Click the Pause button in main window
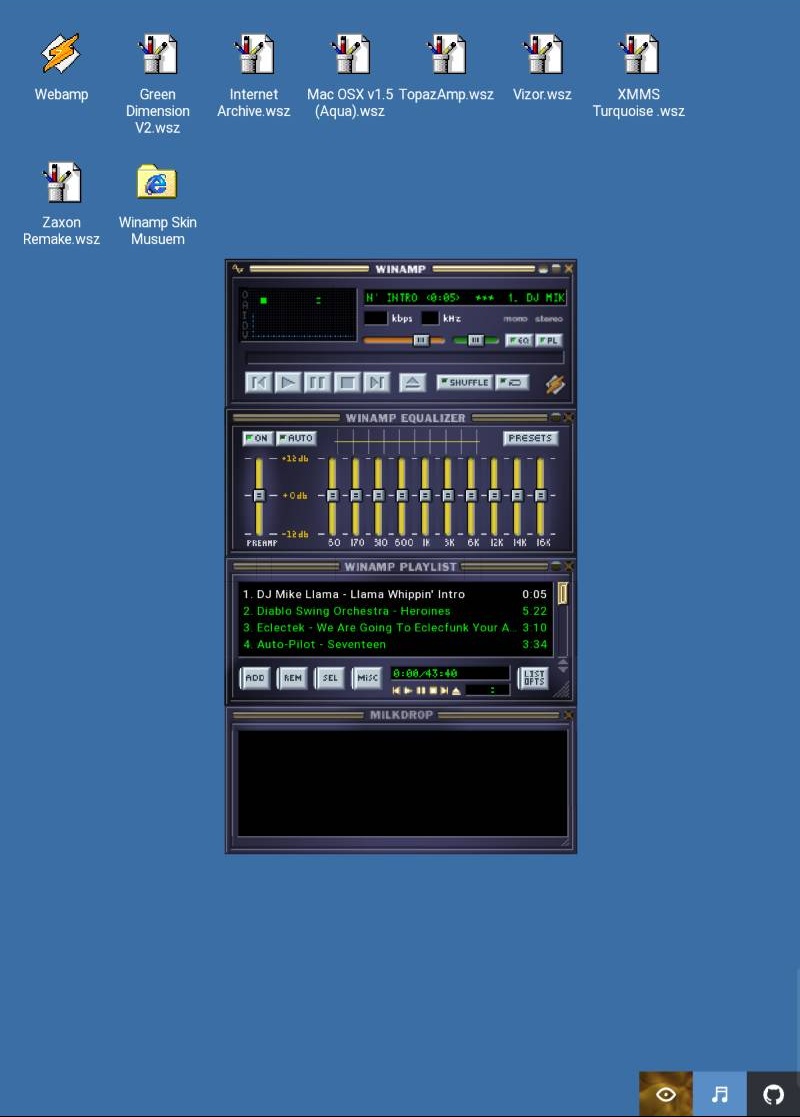The image size is (800, 1117). pos(317,382)
